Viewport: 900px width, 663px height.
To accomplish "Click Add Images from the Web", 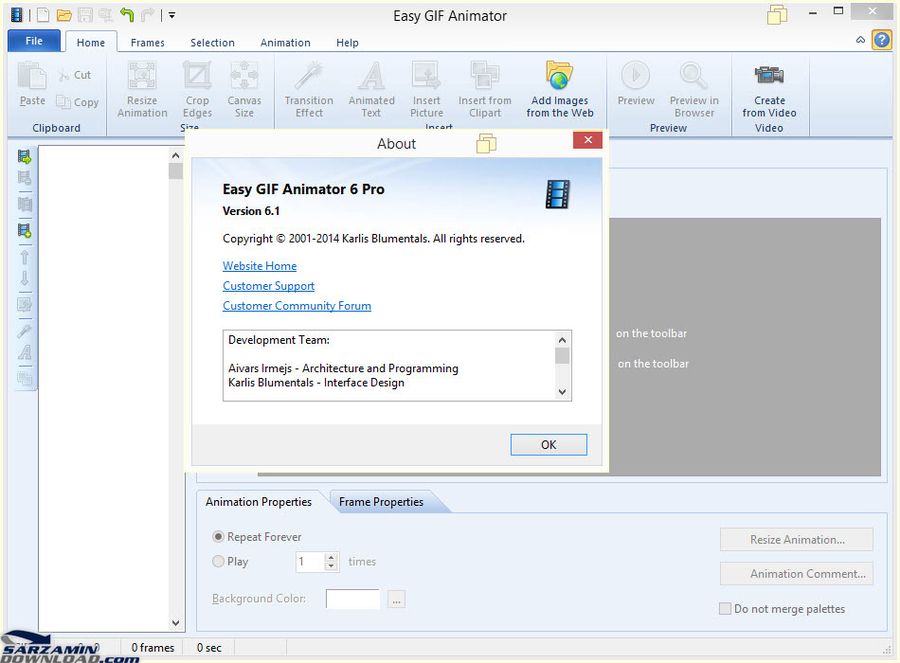I will 560,89.
